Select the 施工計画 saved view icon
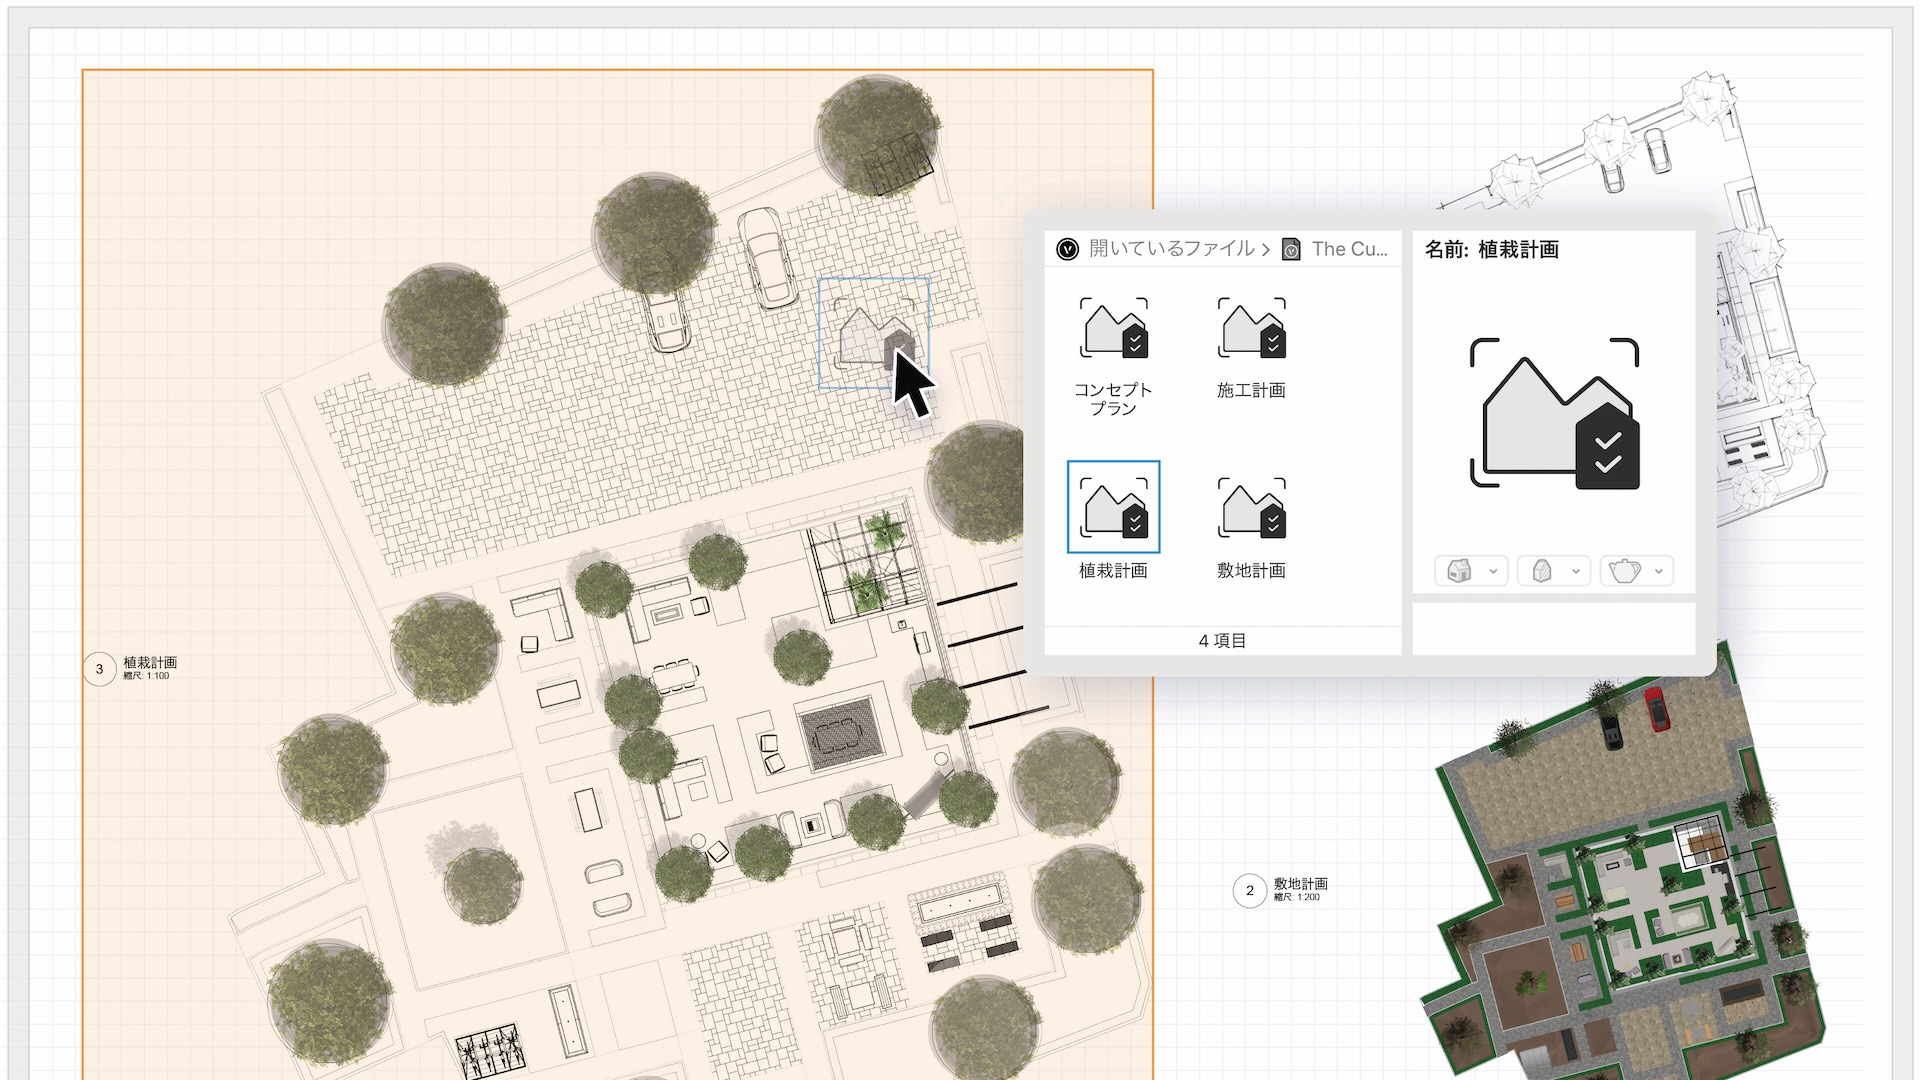The height and width of the screenshot is (1080, 1920). (x=1251, y=328)
